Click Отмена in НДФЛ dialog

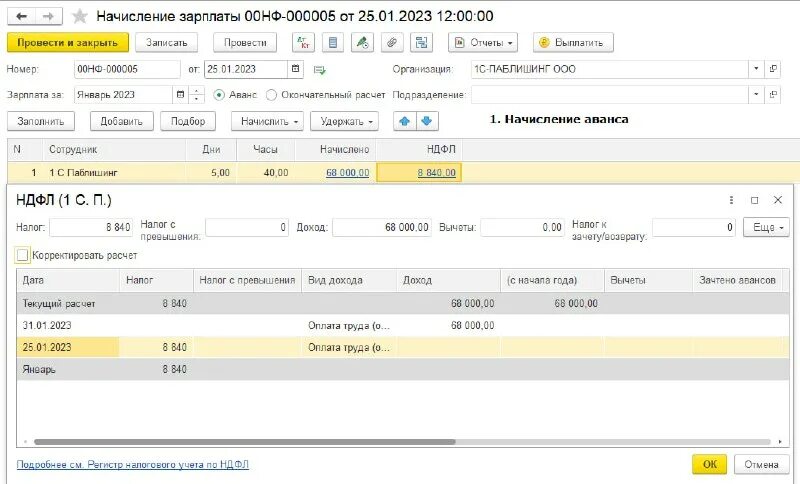pyautogui.click(x=761, y=465)
